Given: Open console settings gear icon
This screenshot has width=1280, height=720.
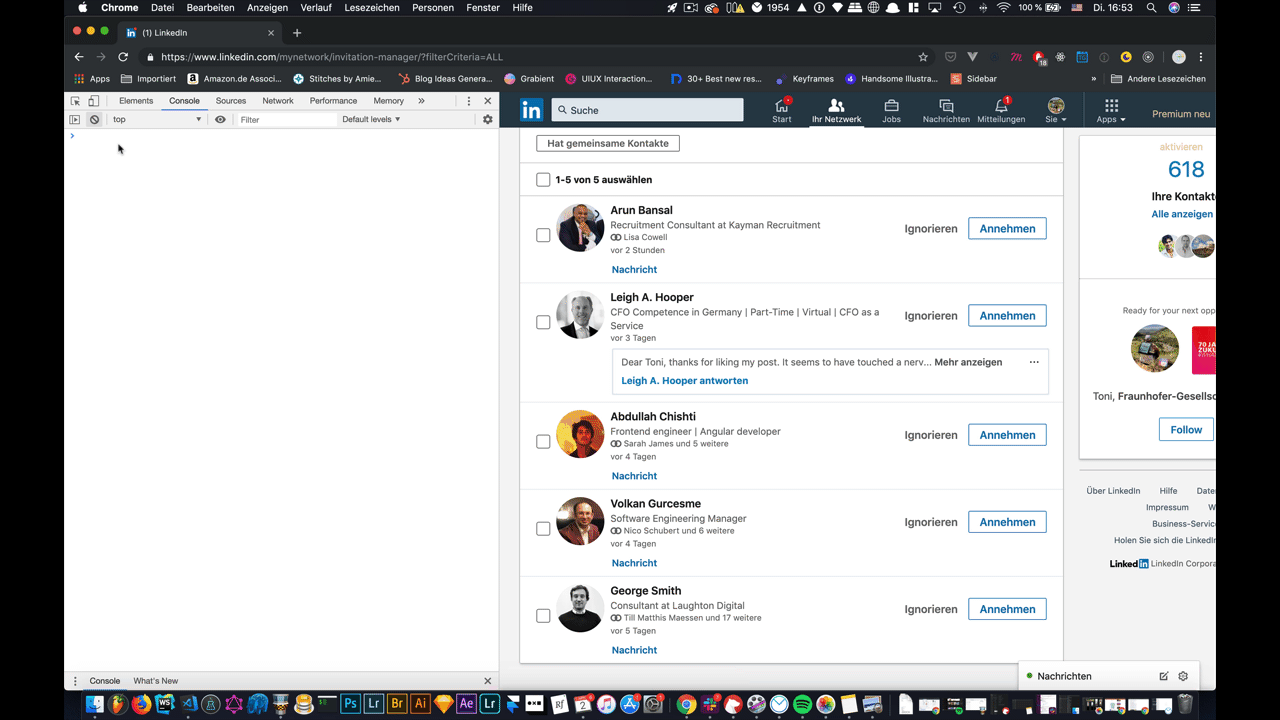Looking at the screenshot, I should click(488, 119).
